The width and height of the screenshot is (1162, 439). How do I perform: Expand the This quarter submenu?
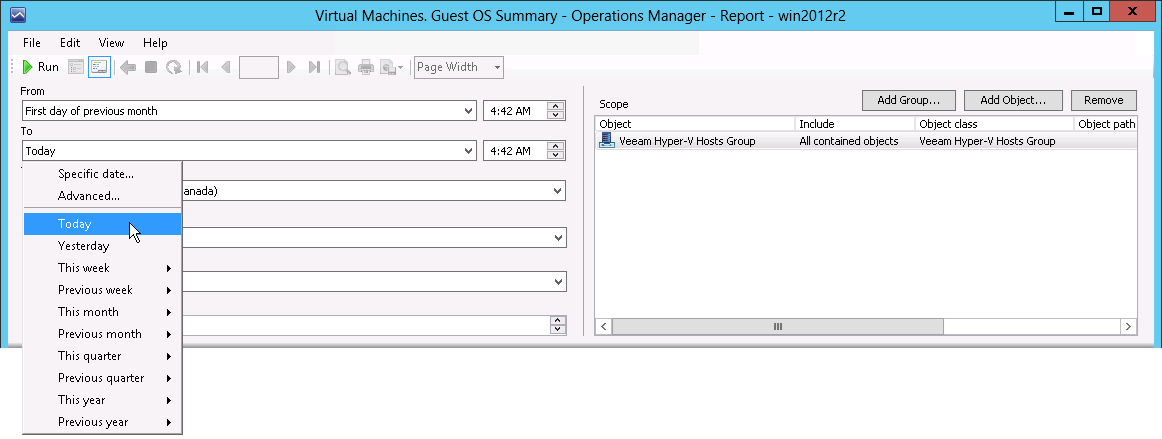pos(102,356)
